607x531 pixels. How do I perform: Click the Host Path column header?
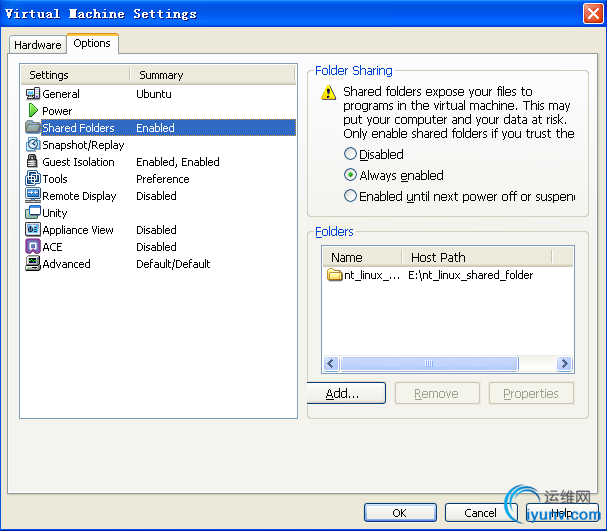point(477,257)
